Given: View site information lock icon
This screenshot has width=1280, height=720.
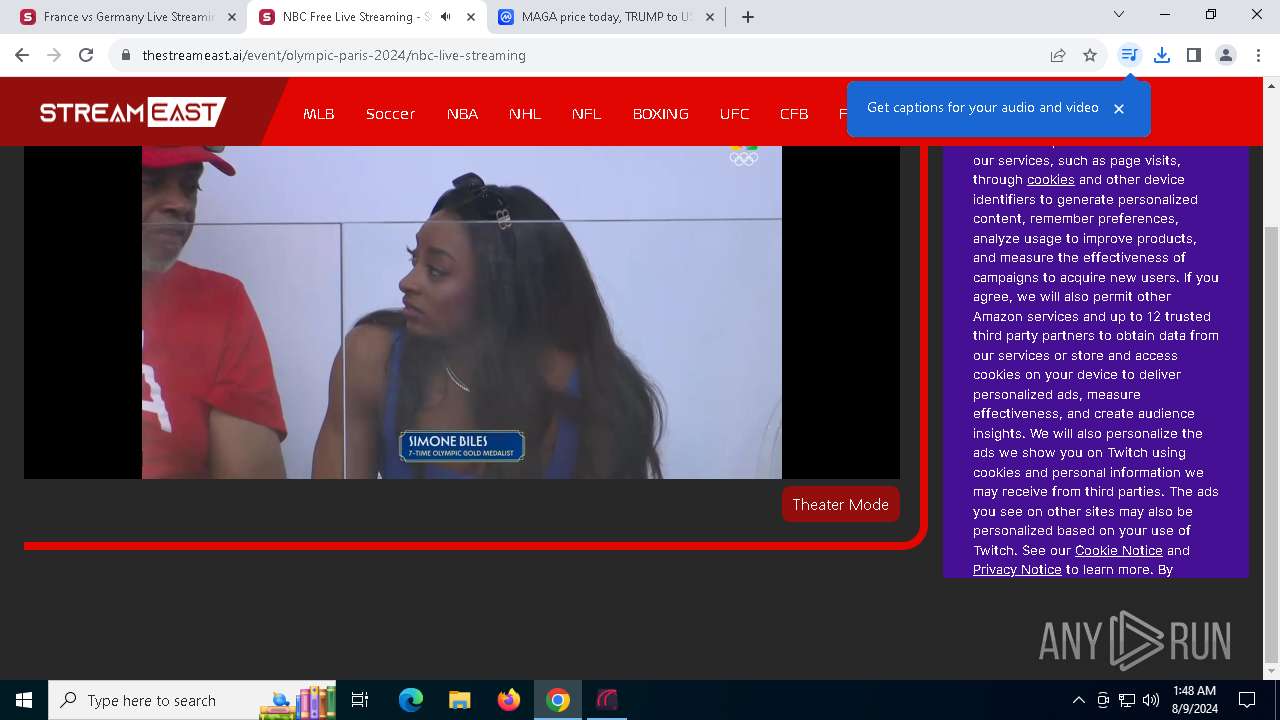Looking at the screenshot, I should click(x=126, y=55).
